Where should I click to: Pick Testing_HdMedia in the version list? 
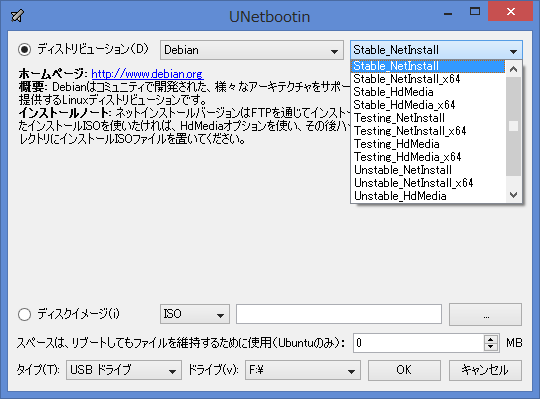click(x=428, y=144)
